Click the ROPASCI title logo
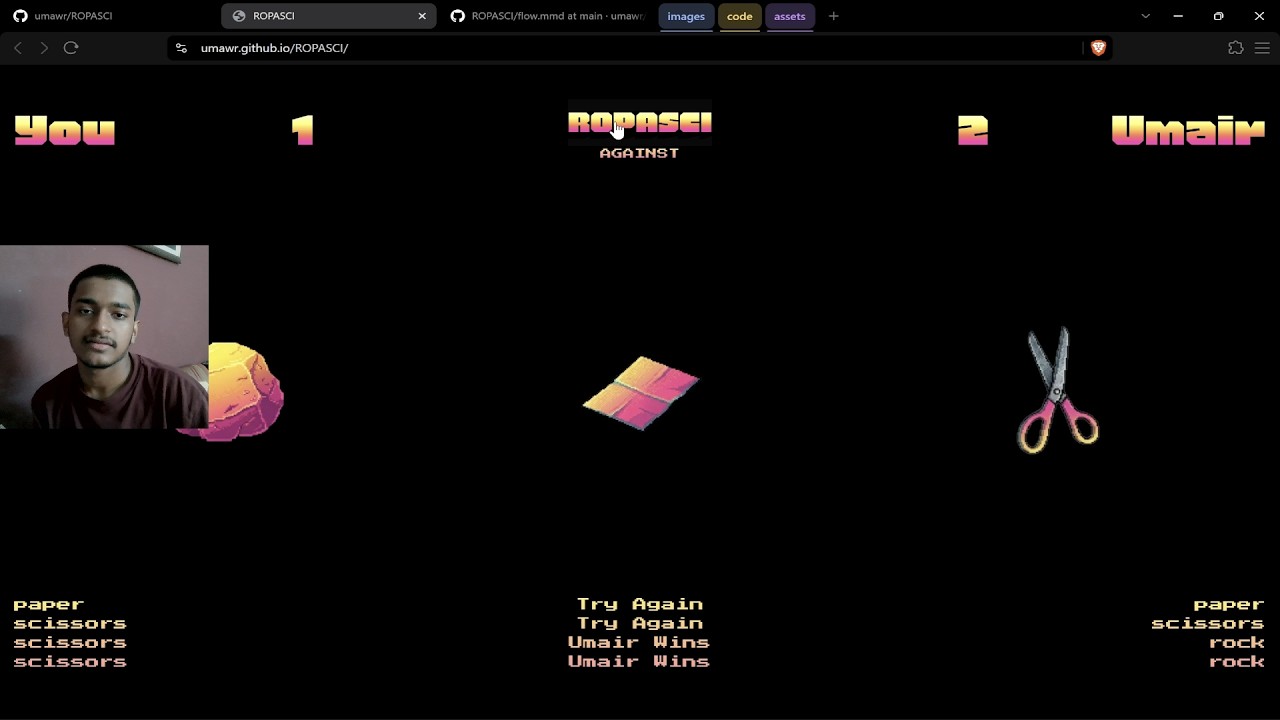This screenshot has height=720, width=1280. pos(640,122)
